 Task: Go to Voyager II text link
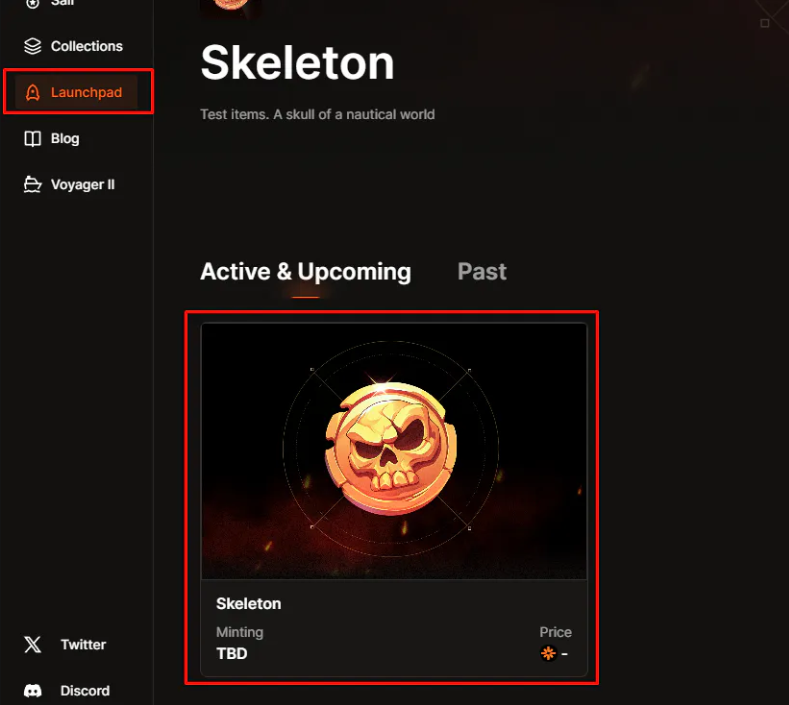tap(83, 185)
